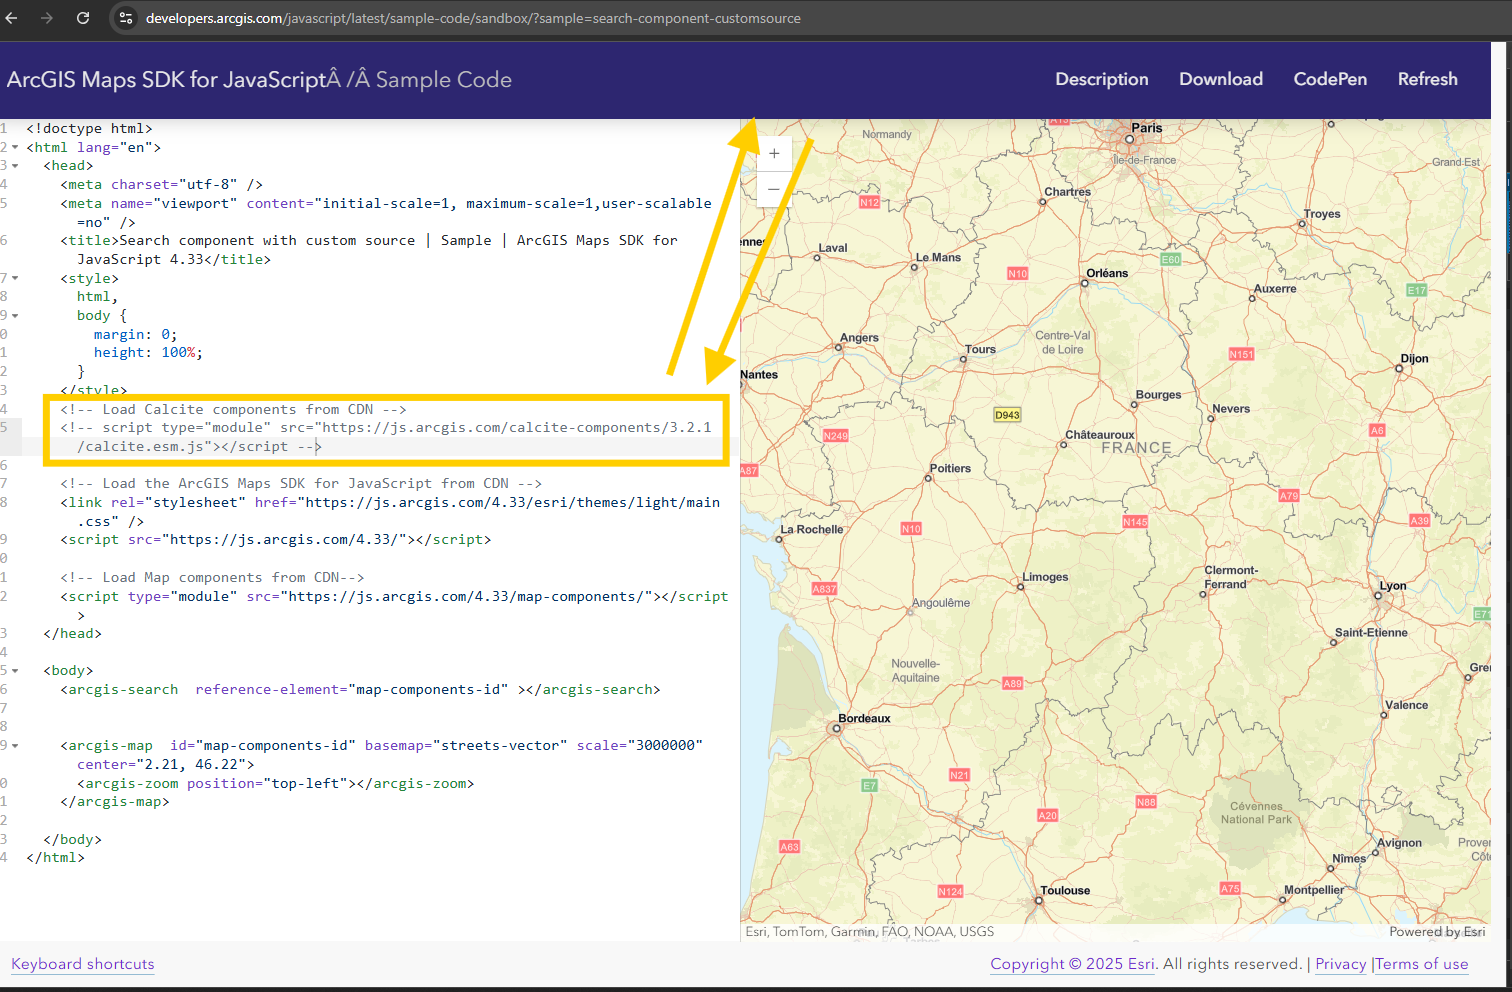This screenshot has width=1512, height=992.
Task: Place cursor on the meta charset="utf-8" line
Action: (x=161, y=185)
